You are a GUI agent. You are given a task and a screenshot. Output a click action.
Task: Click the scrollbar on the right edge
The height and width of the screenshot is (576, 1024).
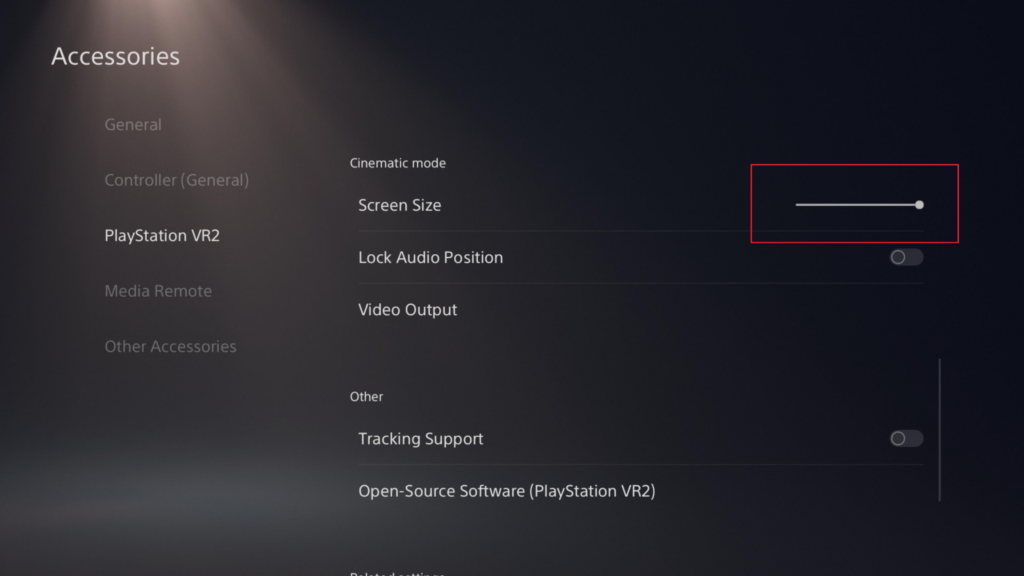(x=941, y=430)
